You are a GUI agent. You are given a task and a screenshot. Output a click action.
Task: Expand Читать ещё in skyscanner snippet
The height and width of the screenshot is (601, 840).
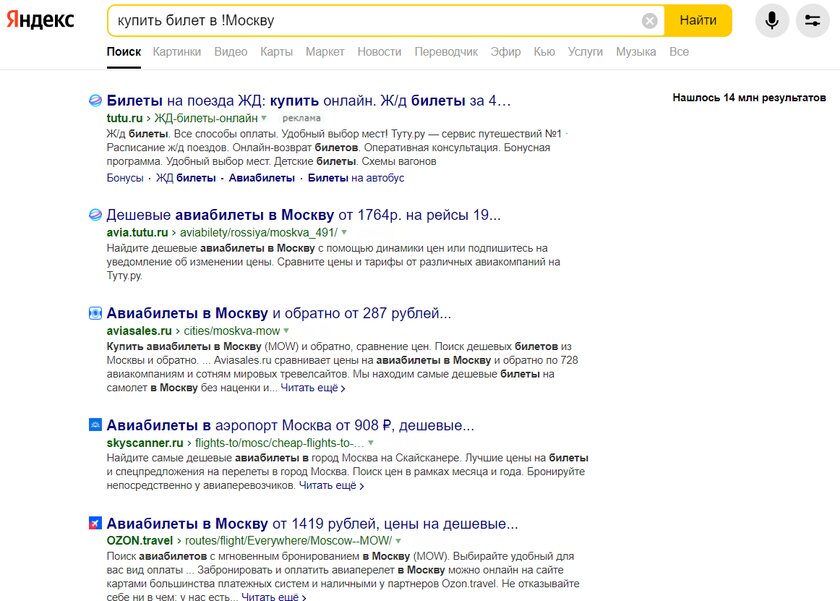pyautogui.click(x=331, y=486)
